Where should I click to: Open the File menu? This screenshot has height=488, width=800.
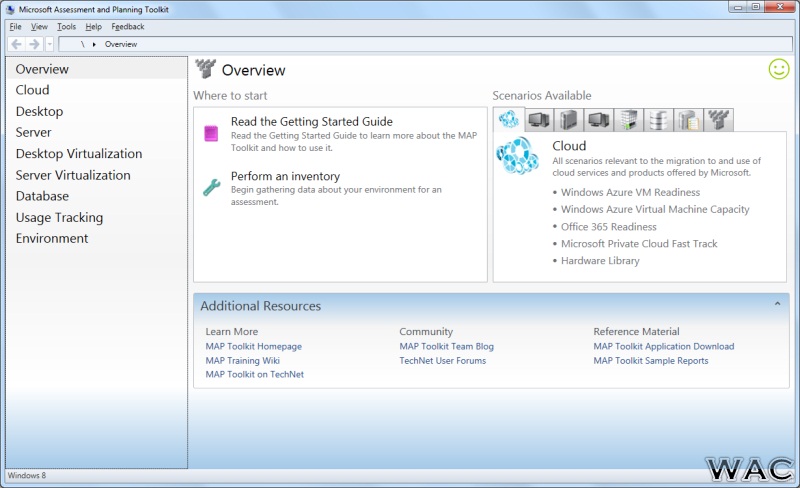coord(15,27)
